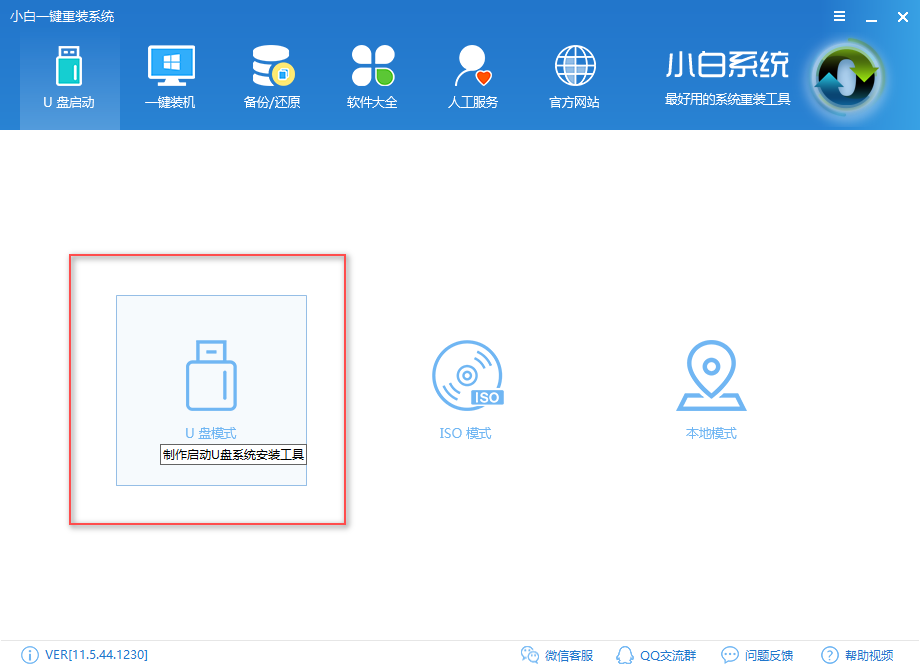Screen dimensions: 920x670
Task: Select the 本地模式 local mode option
Action: point(711,390)
